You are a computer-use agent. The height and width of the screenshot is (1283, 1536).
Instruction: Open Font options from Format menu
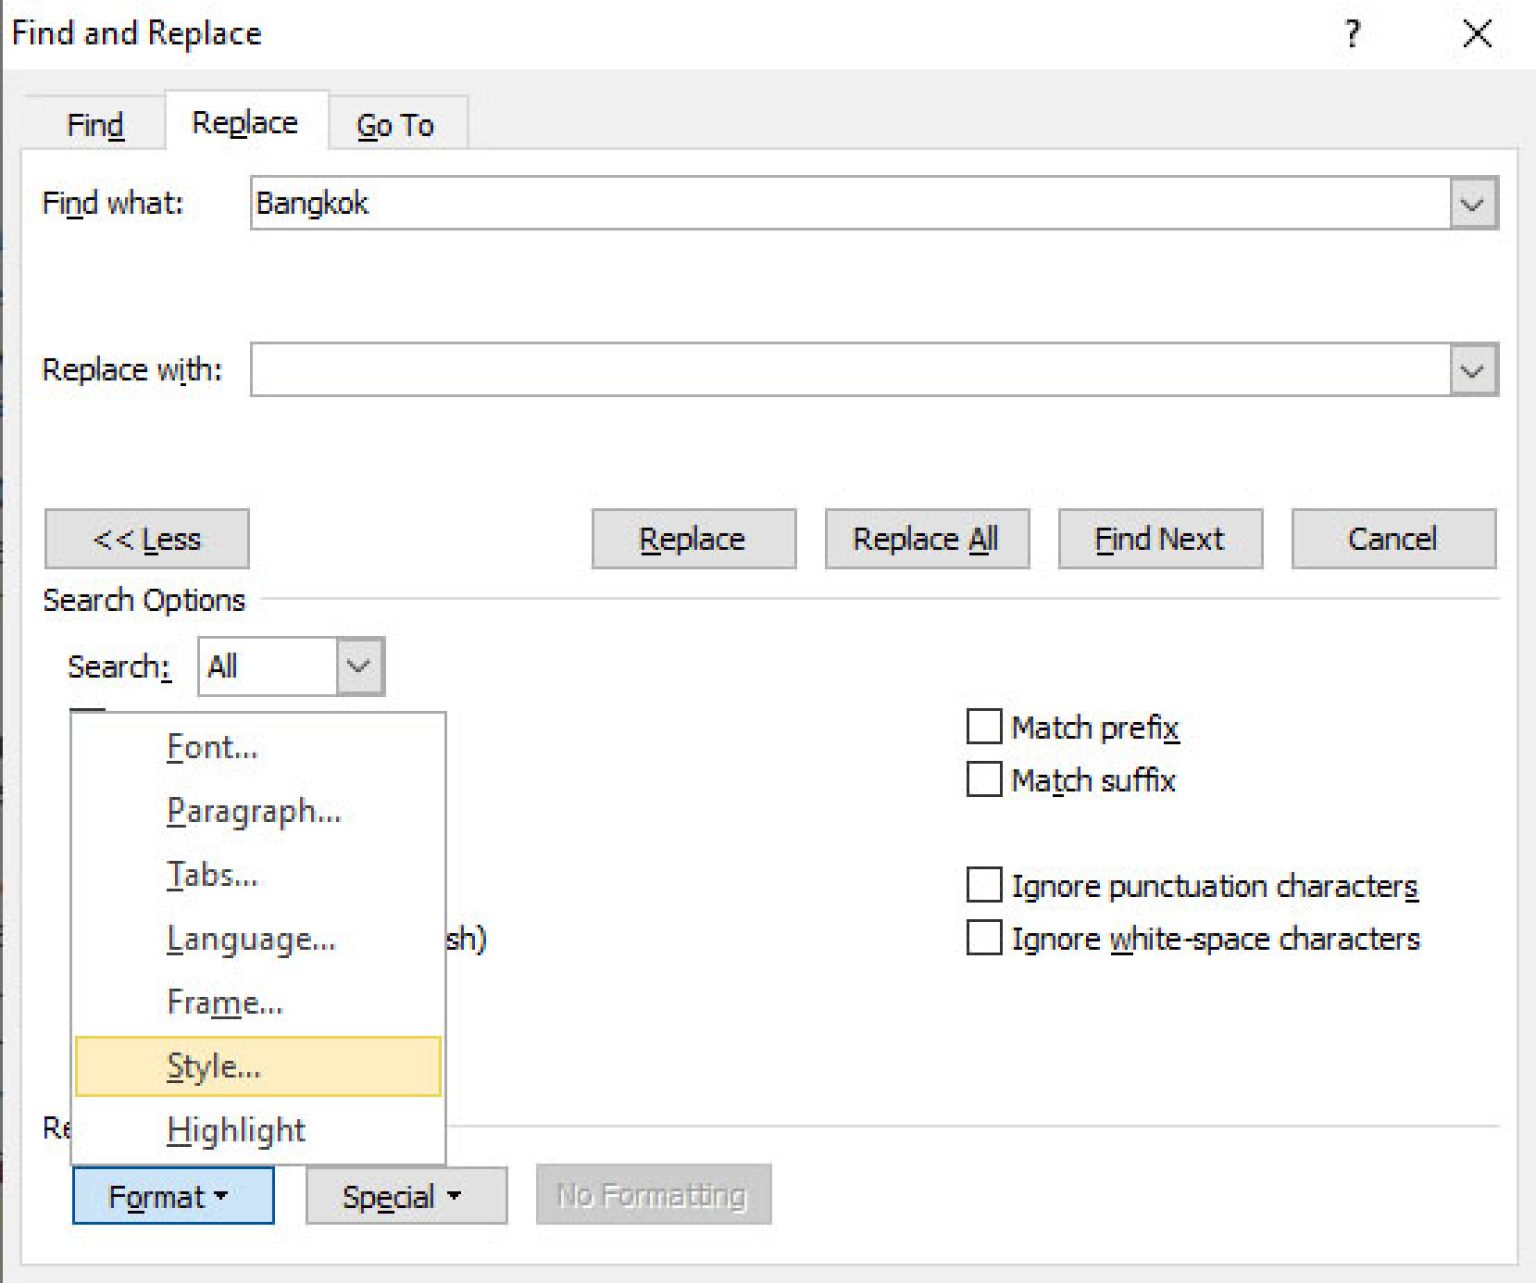point(211,746)
